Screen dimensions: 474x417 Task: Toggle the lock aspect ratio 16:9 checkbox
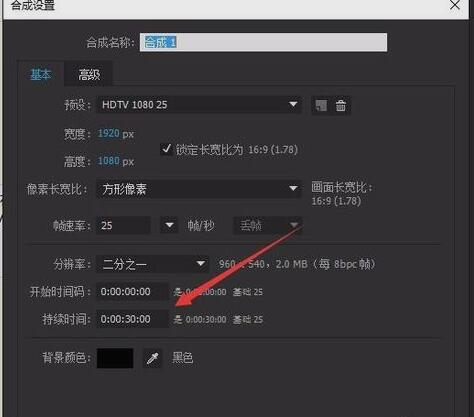166,149
